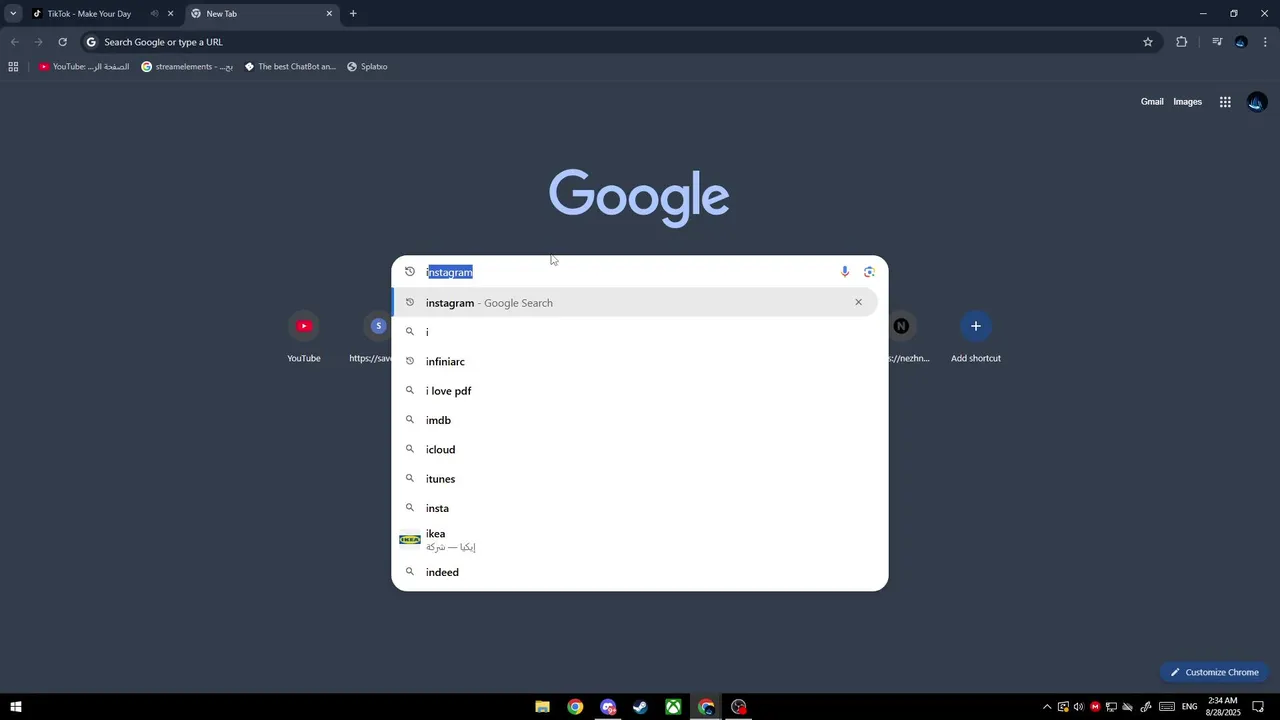Open the touch keyboard tray icon

click(x=1167, y=707)
